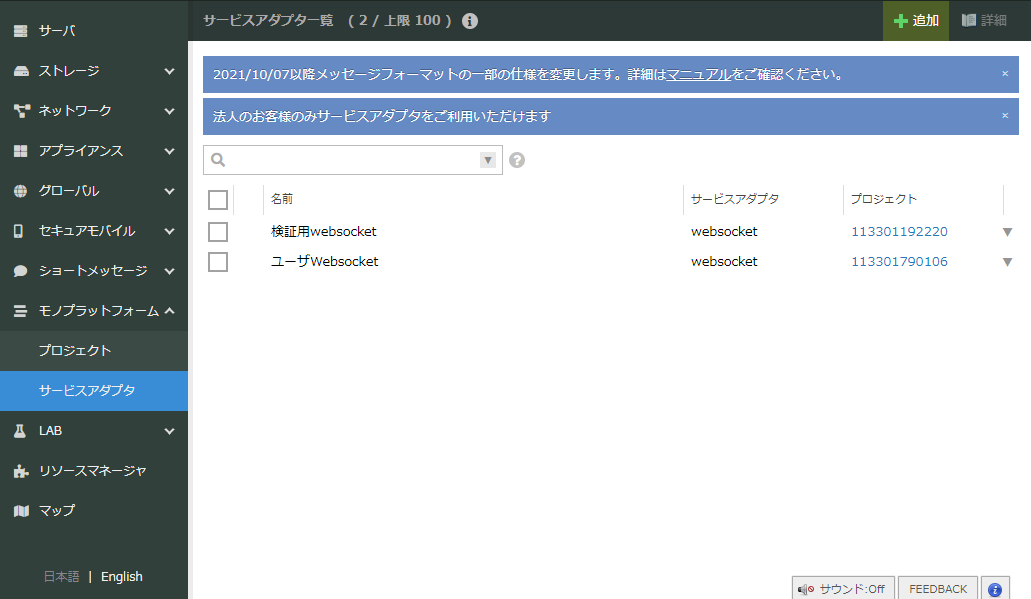The height and width of the screenshot is (599, 1031).
Task: Select the ユーザWebsocket name cell
Action: click(x=324, y=262)
